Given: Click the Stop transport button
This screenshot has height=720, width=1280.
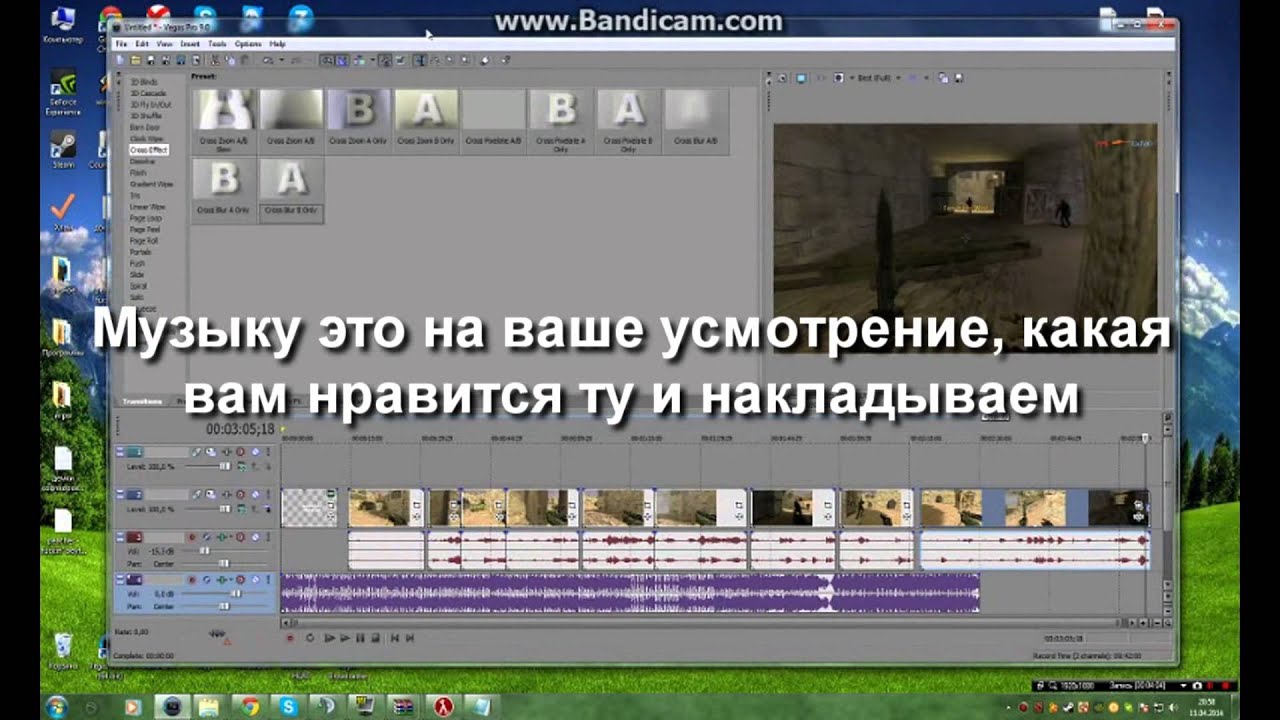Looking at the screenshot, I should click(x=376, y=638).
